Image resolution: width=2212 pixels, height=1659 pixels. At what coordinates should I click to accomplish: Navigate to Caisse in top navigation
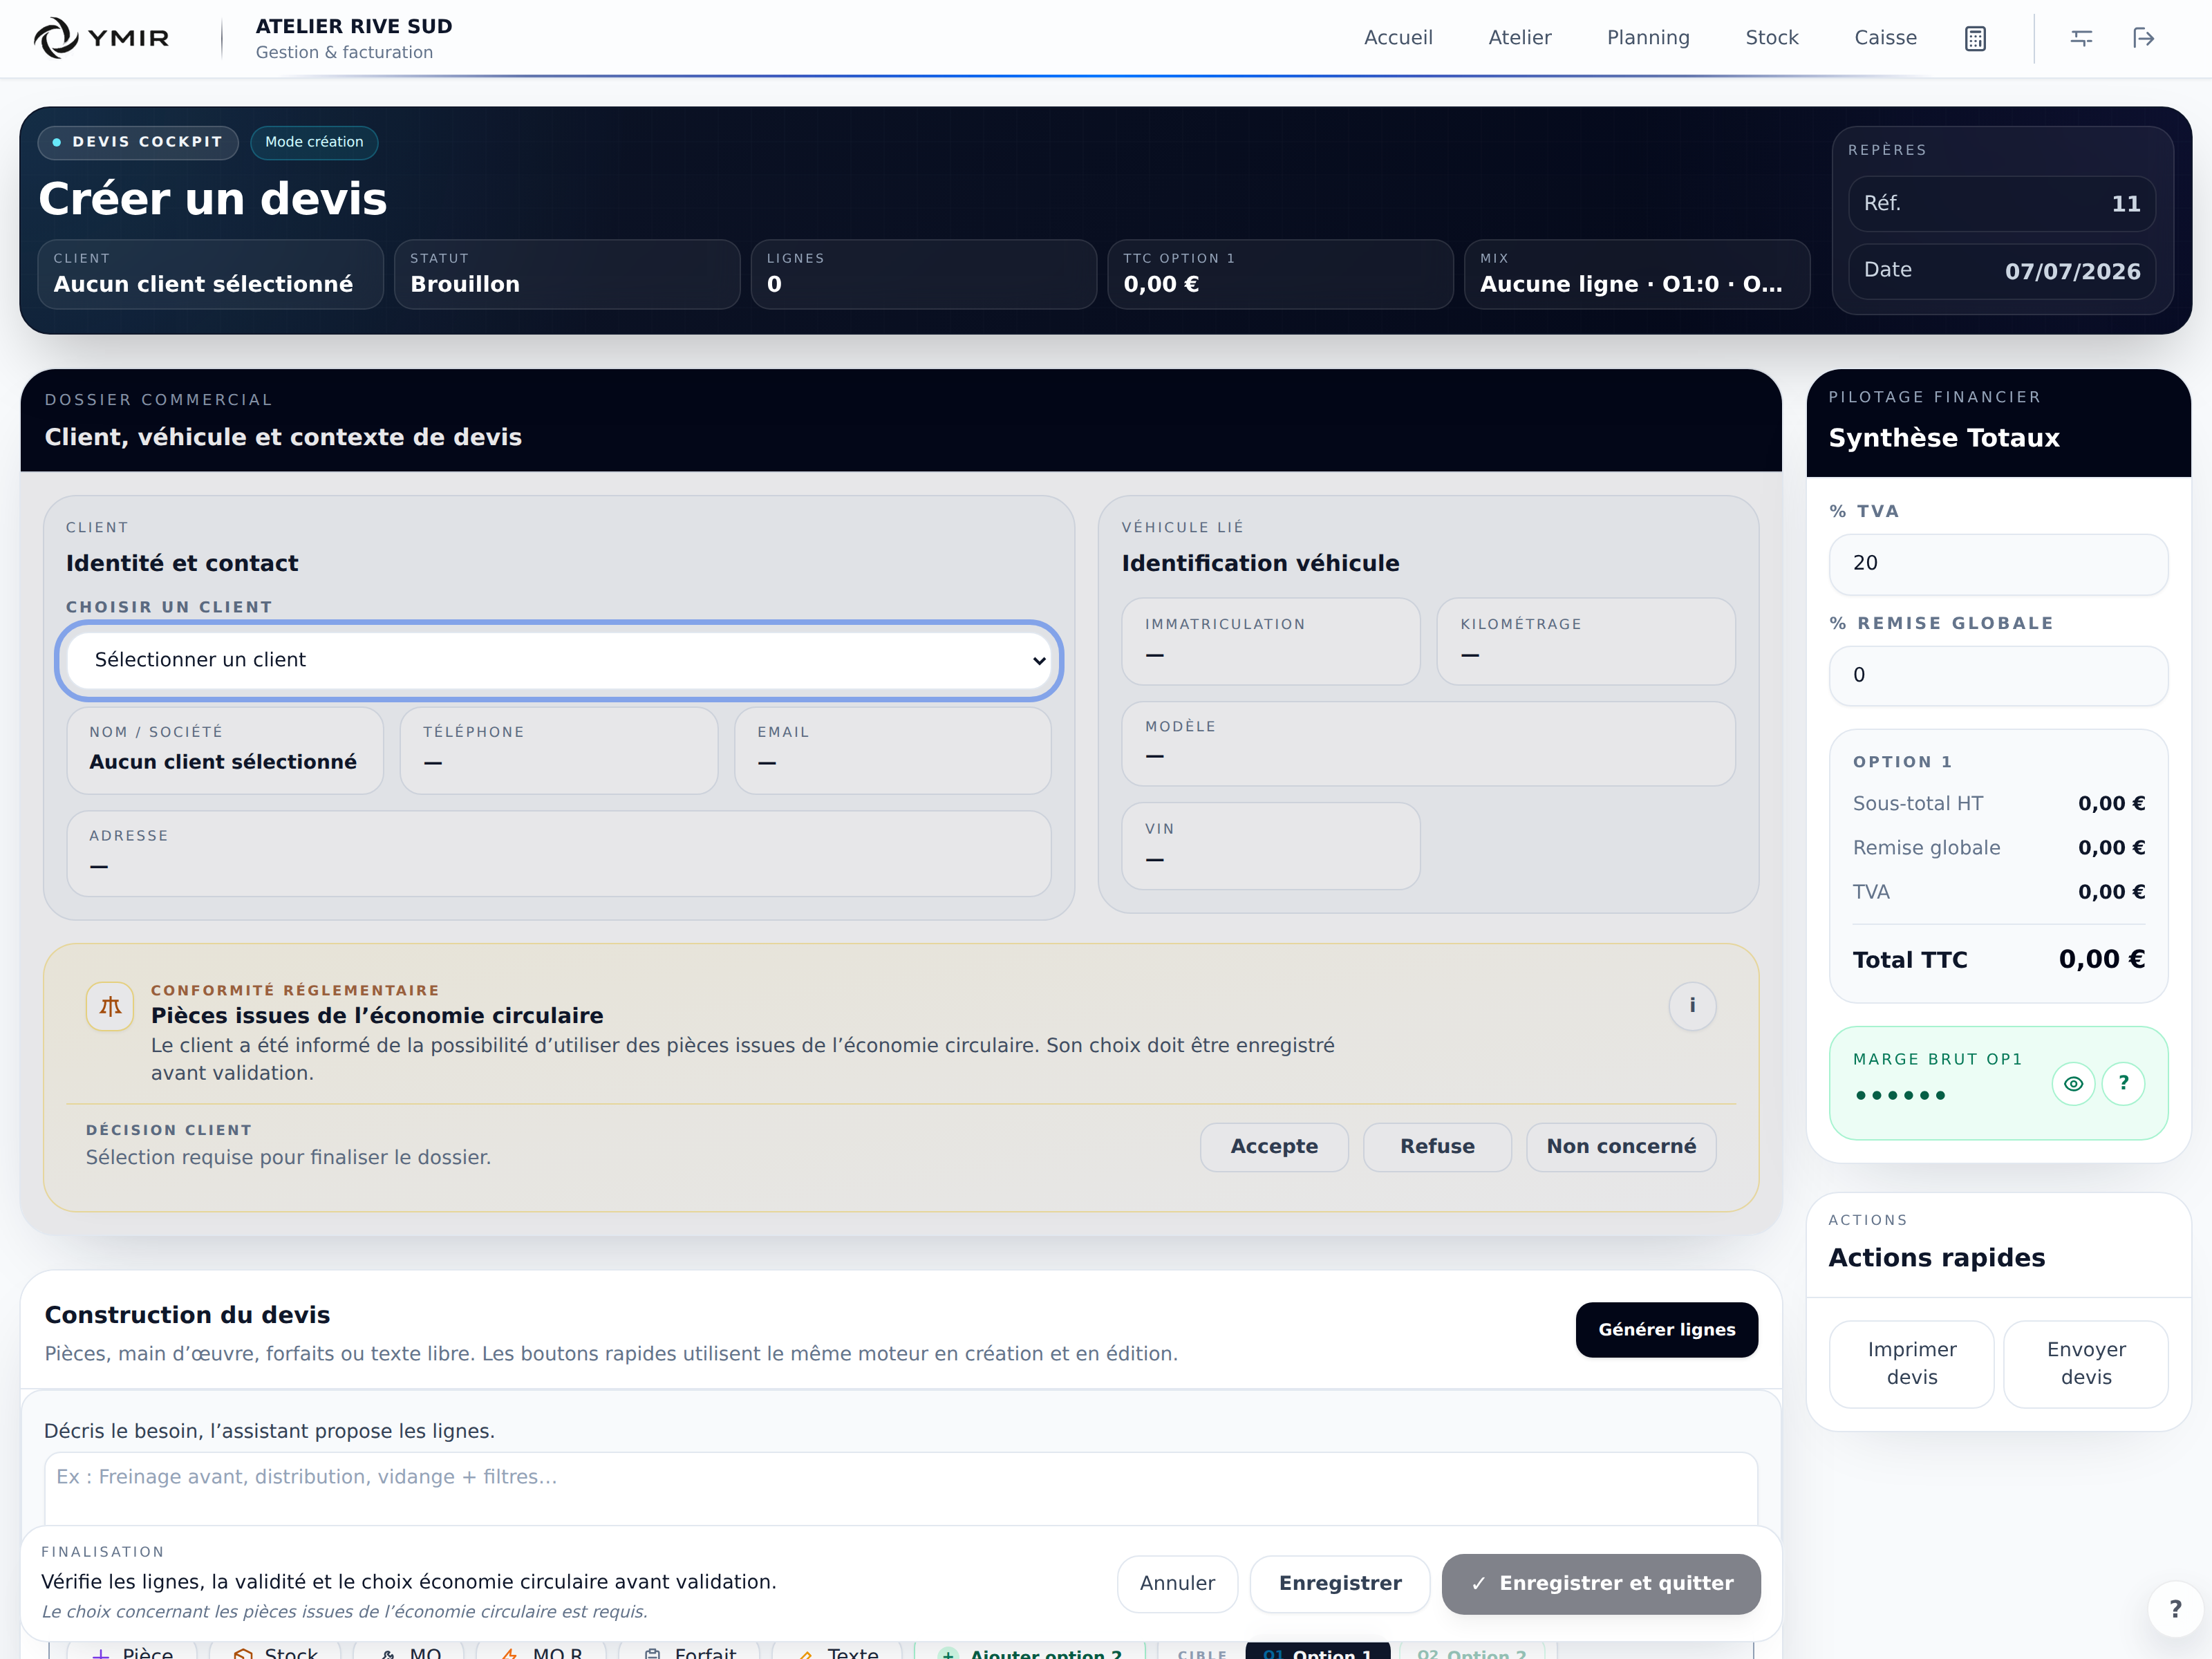pyautogui.click(x=1885, y=38)
